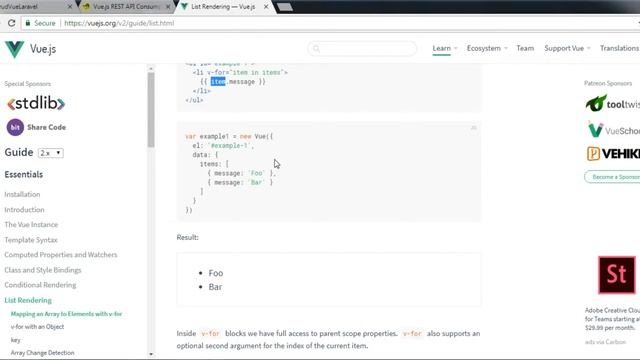Go to Array Change Detection section
Image resolution: width=640 pixels, height=360 pixels.
[42, 353]
